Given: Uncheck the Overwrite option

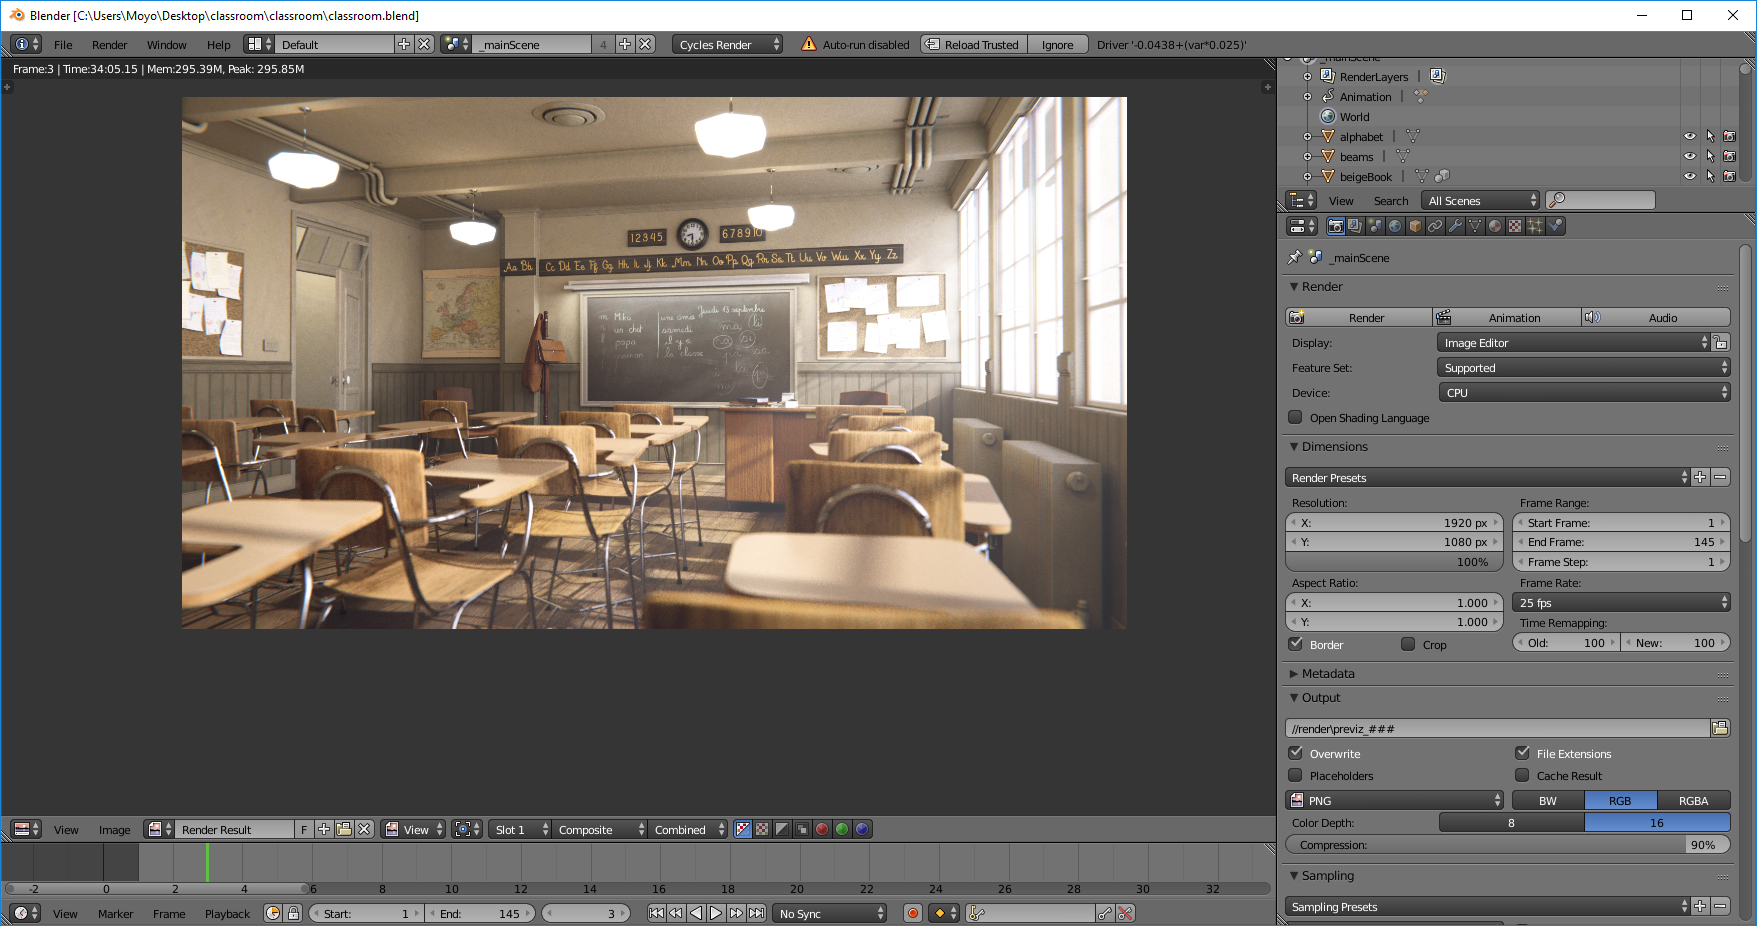Looking at the screenshot, I should (x=1296, y=753).
